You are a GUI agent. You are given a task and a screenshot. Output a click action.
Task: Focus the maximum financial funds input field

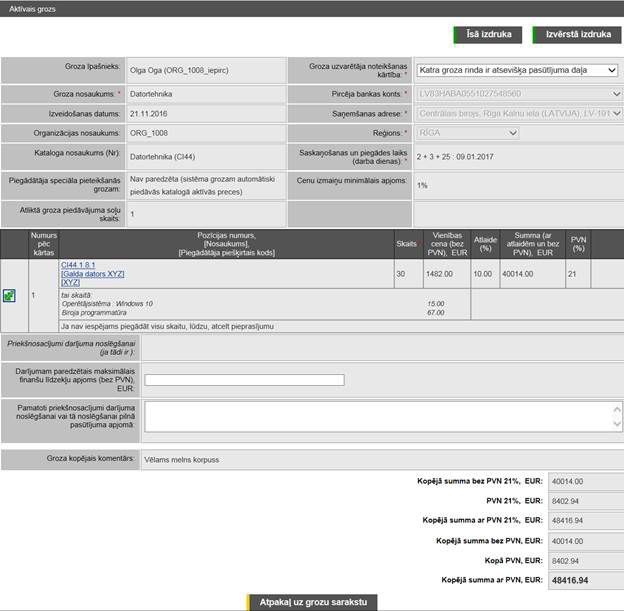(x=244, y=380)
